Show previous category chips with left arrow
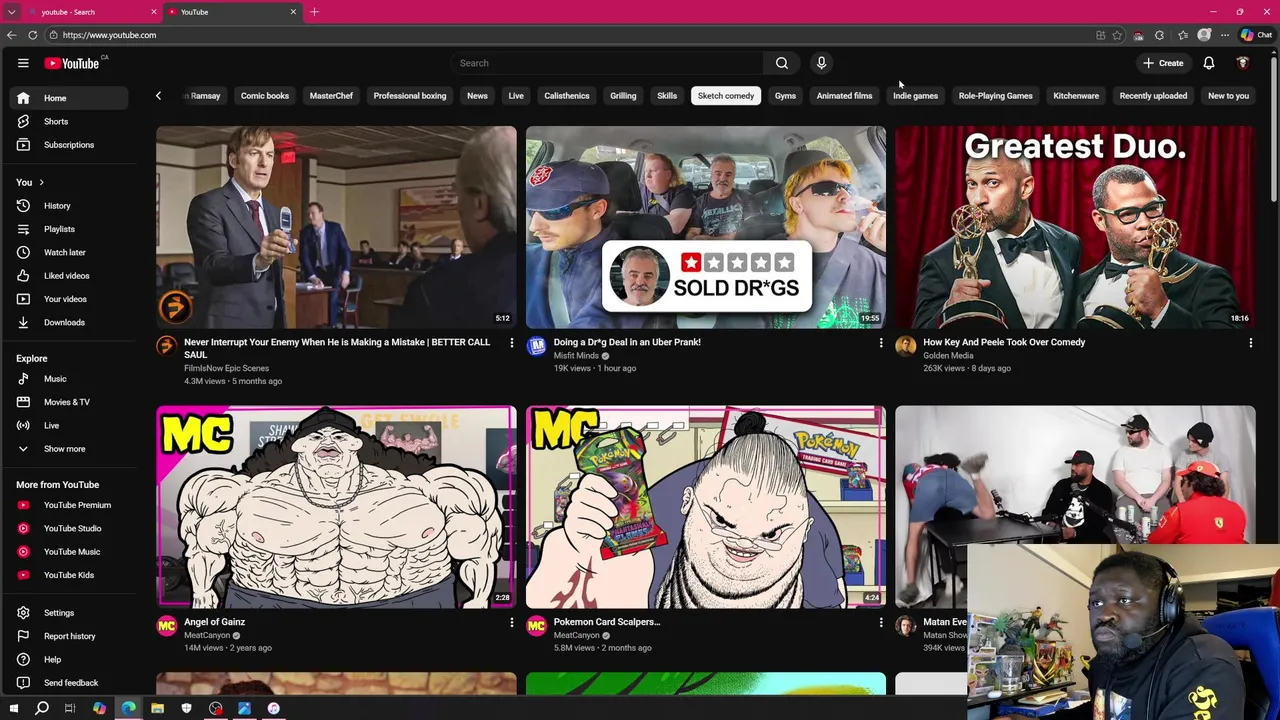The image size is (1280, 720). 158,96
